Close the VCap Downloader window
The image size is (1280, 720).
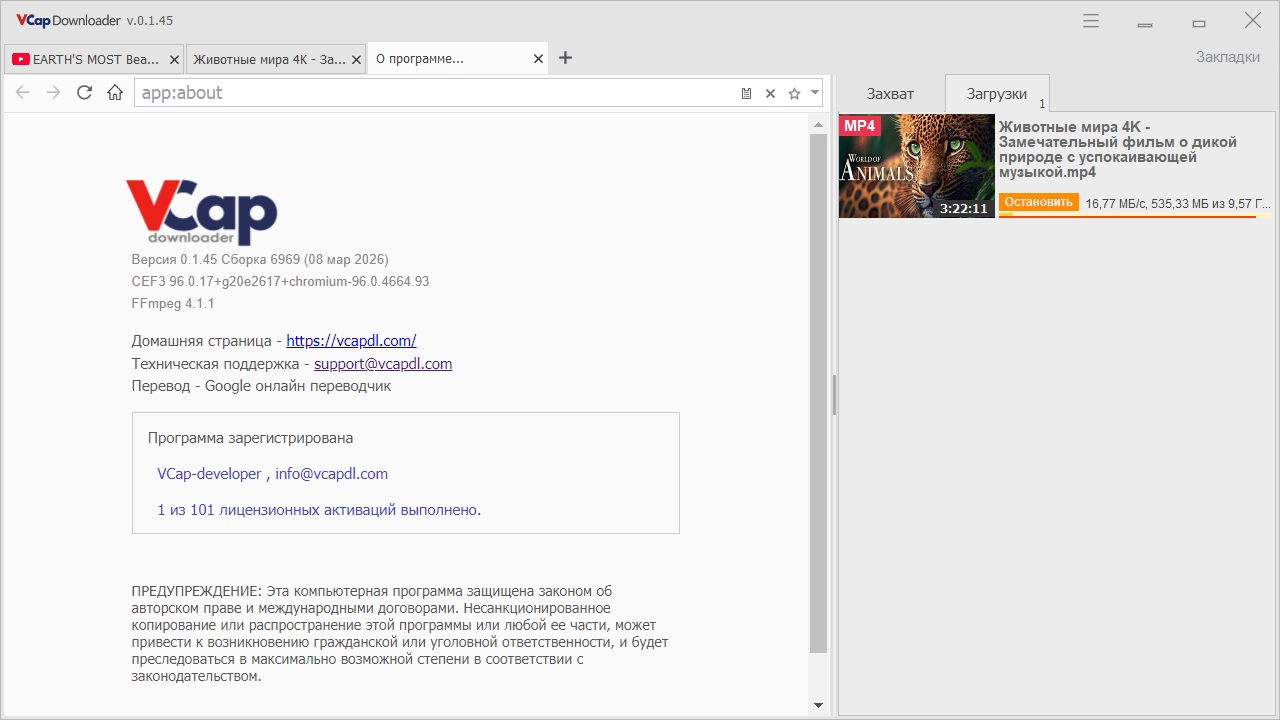(x=1252, y=21)
